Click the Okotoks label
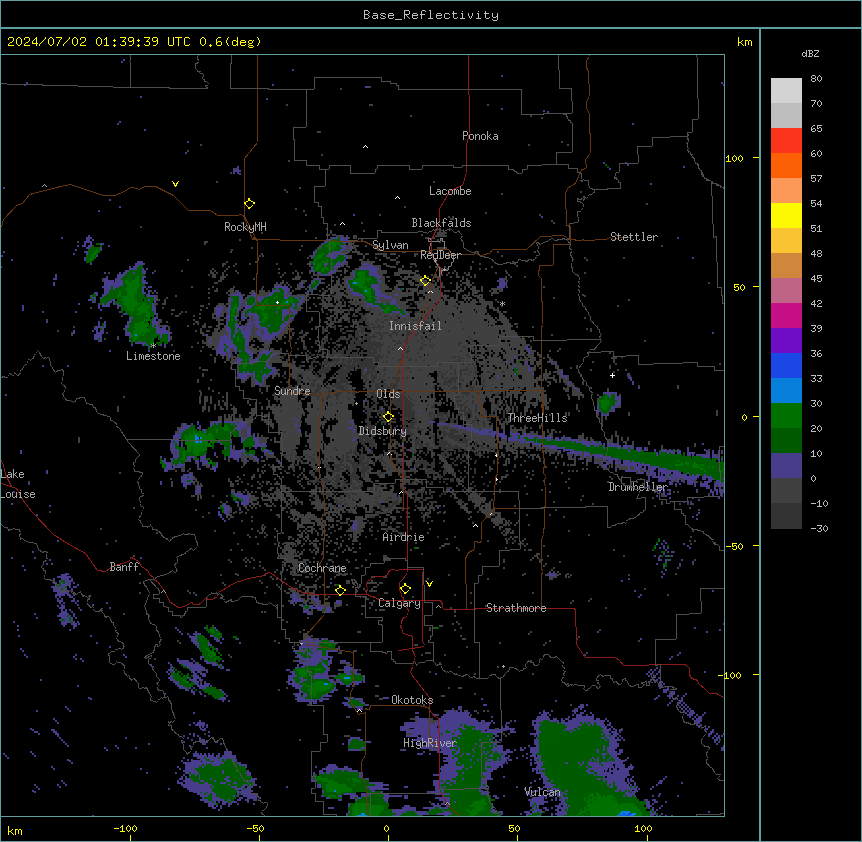Viewport: 862px width, 842px height. pos(412,700)
